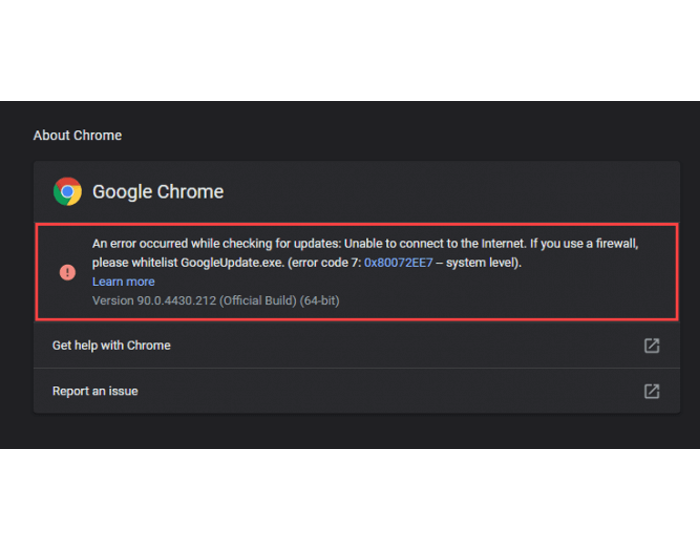The image size is (700, 534).
Task: Open the Learn more link
Action: [123, 282]
